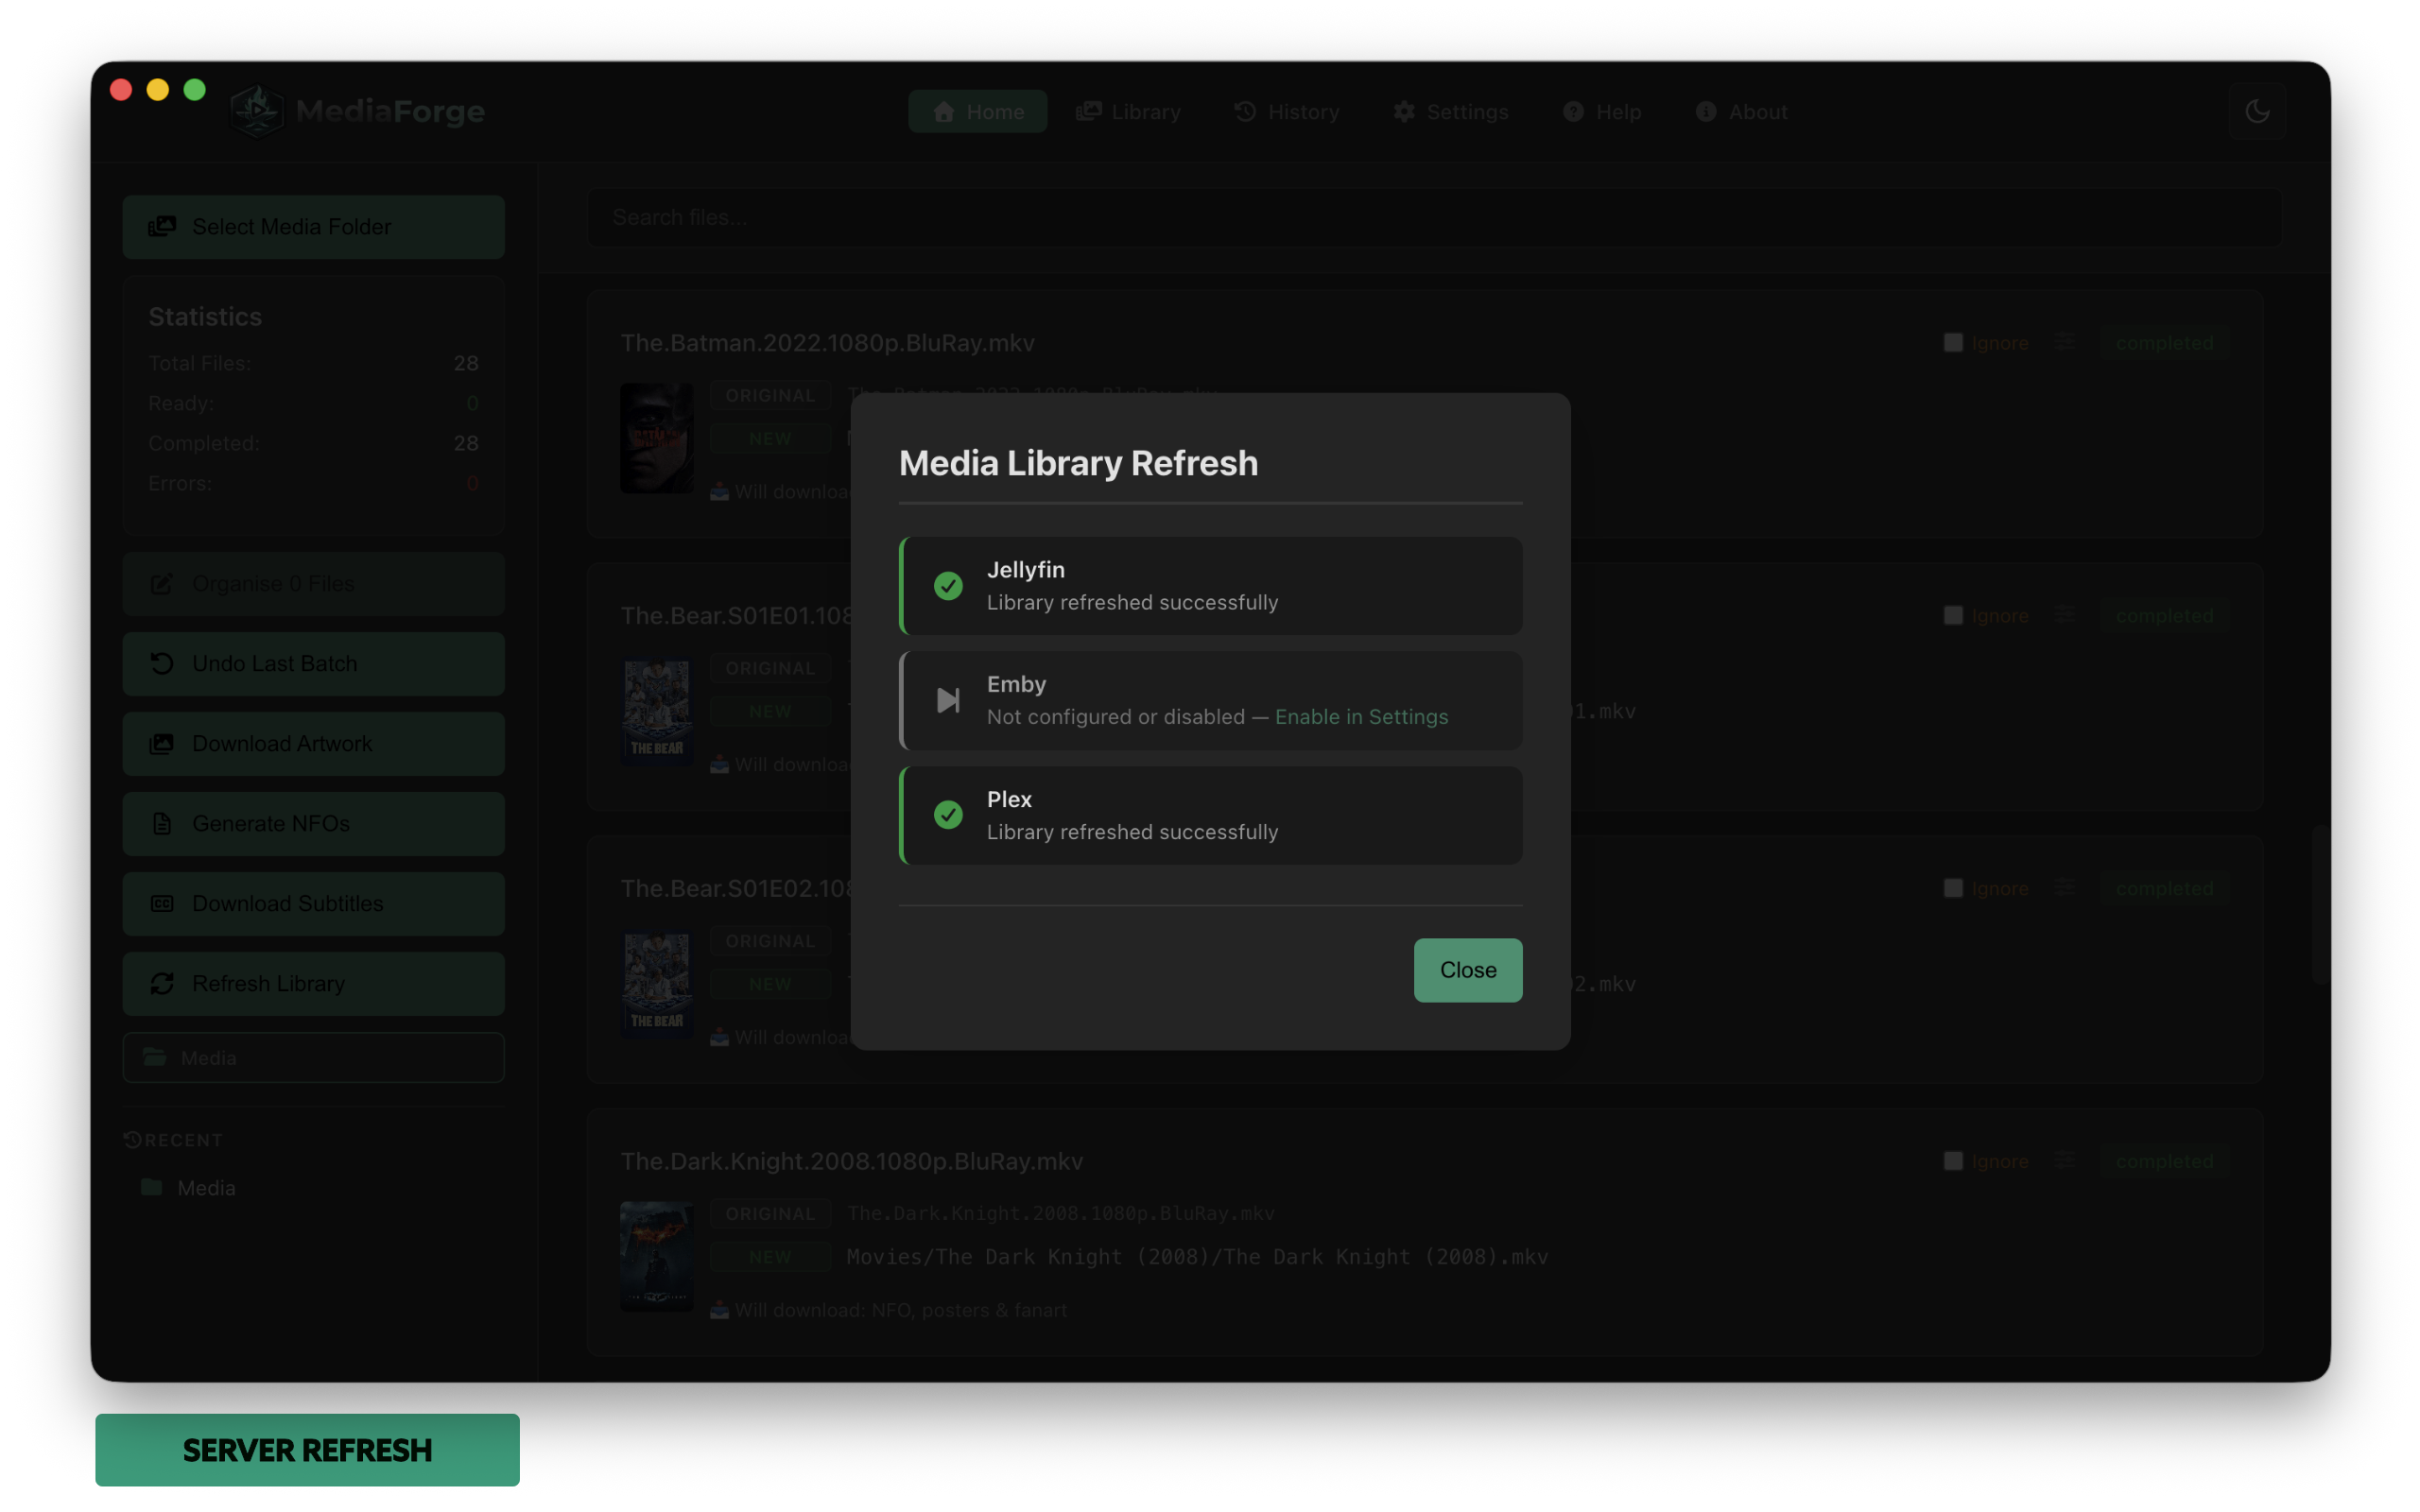Open the History tab

click(1286, 111)
